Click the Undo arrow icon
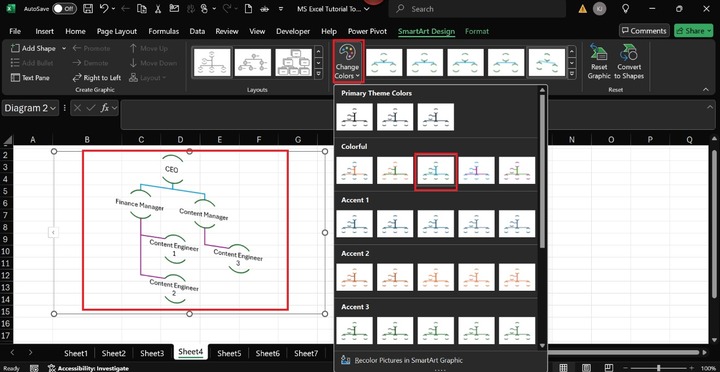This screenshot has height=372, width=720. tap(104, 9)
